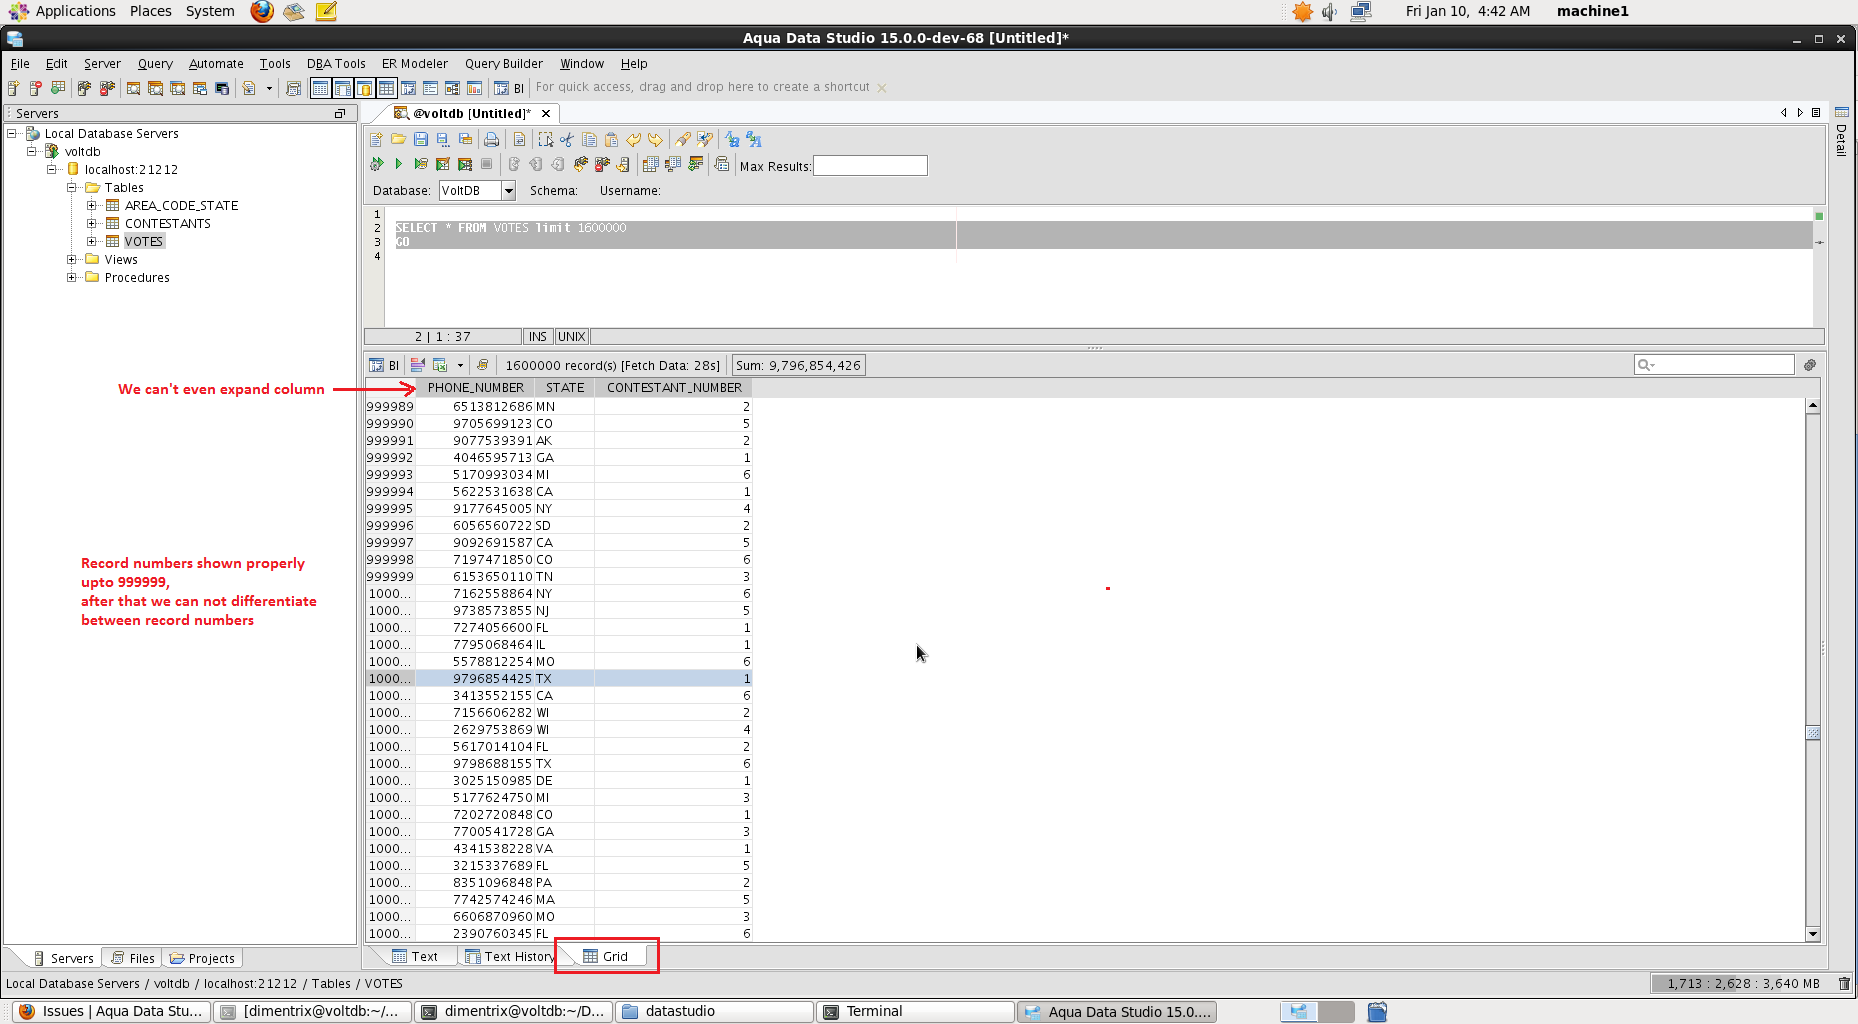This screenshot has width=1858, height=1024.
Task: Open a script file with folder icon
Action: [x=398, y=140]
